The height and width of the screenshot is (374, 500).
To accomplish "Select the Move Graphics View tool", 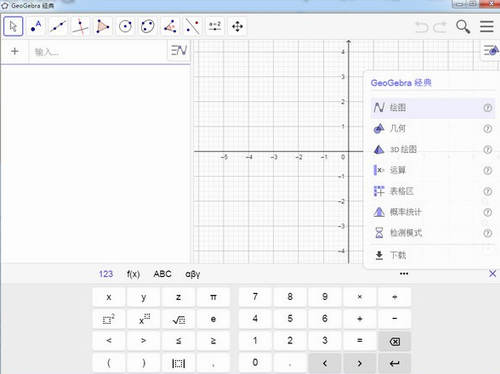I will (x=237, y=26).
